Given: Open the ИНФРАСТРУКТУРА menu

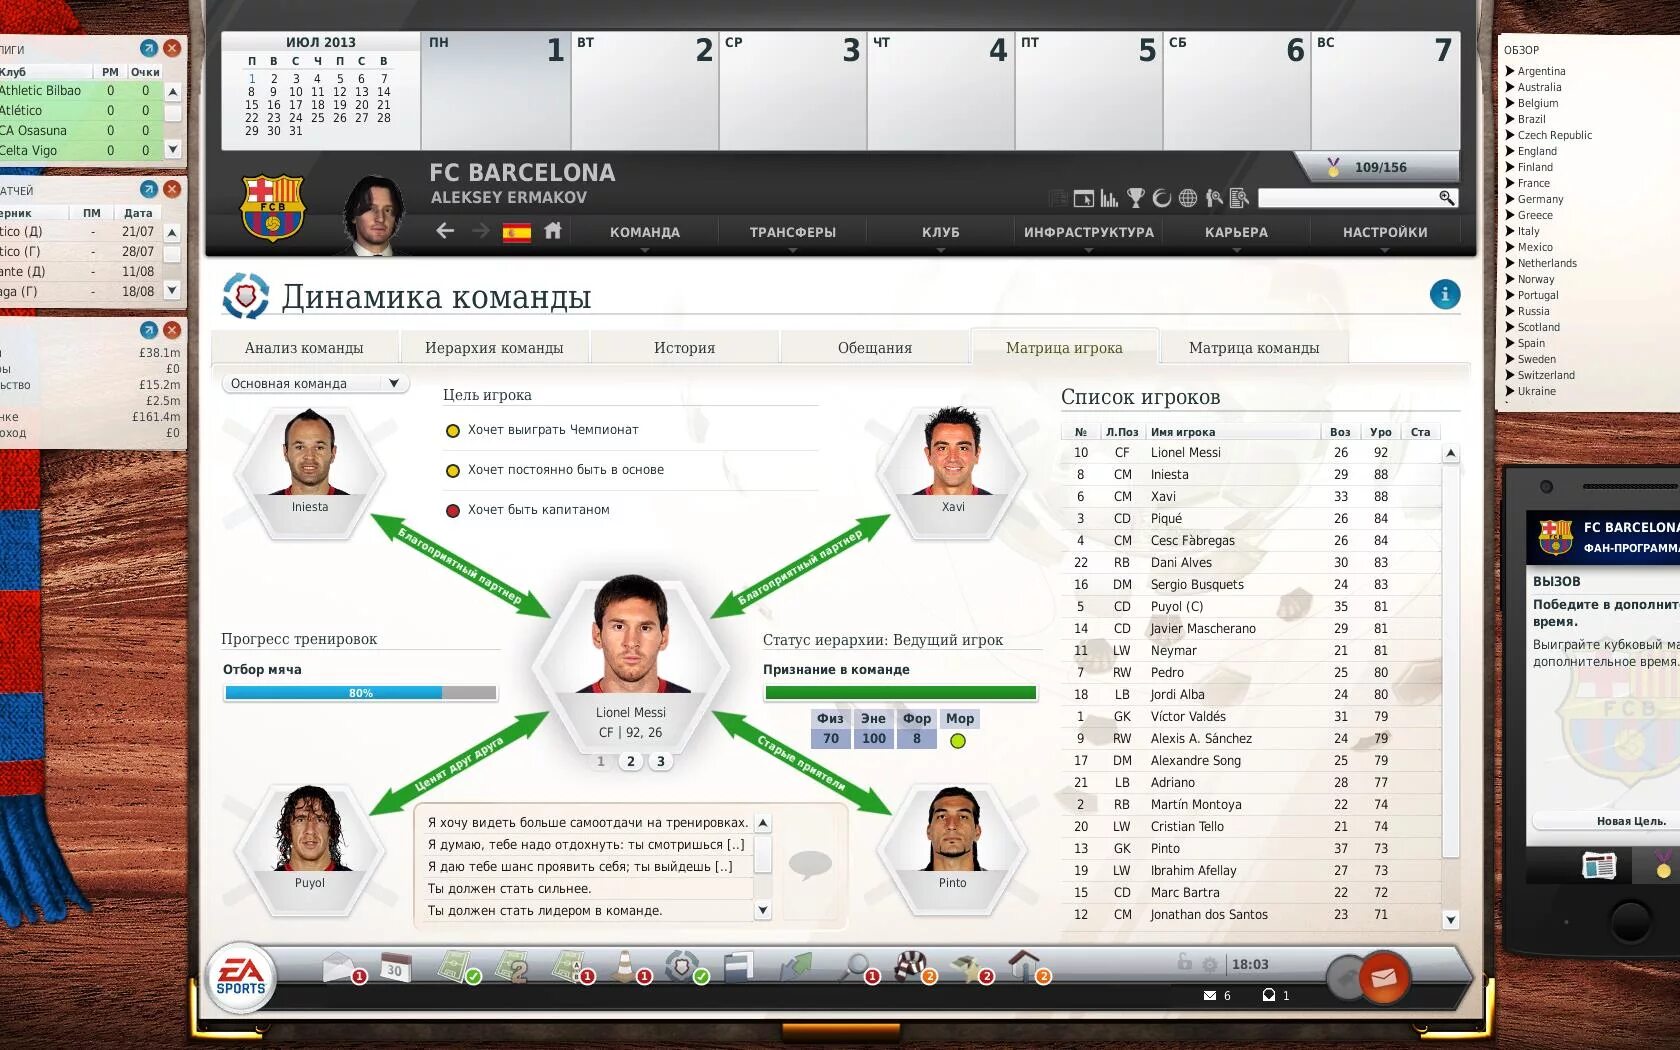Looking at the screenshot, I should [x=1089, y=232].
